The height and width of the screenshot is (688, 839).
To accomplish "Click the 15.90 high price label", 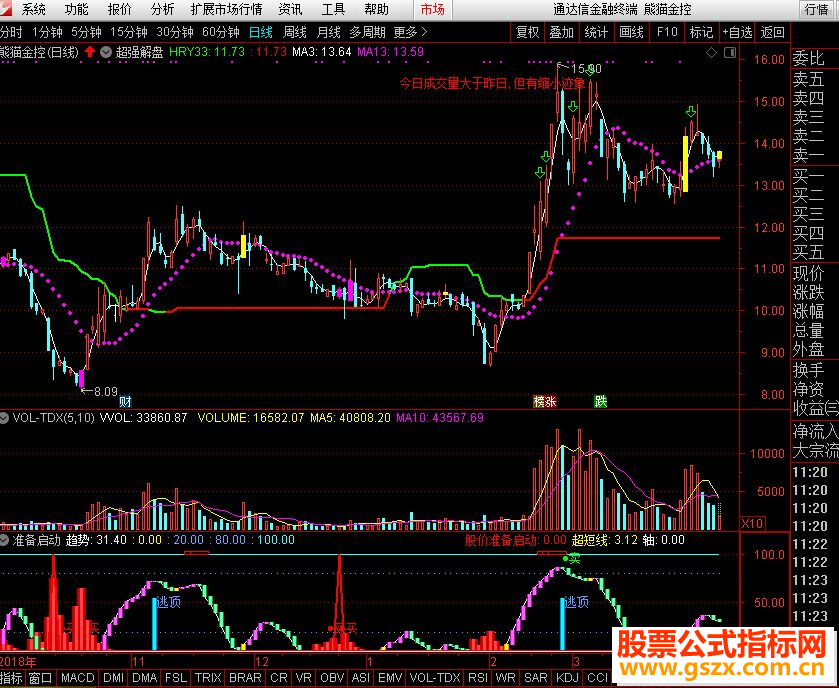I will (x=586, y=69).
